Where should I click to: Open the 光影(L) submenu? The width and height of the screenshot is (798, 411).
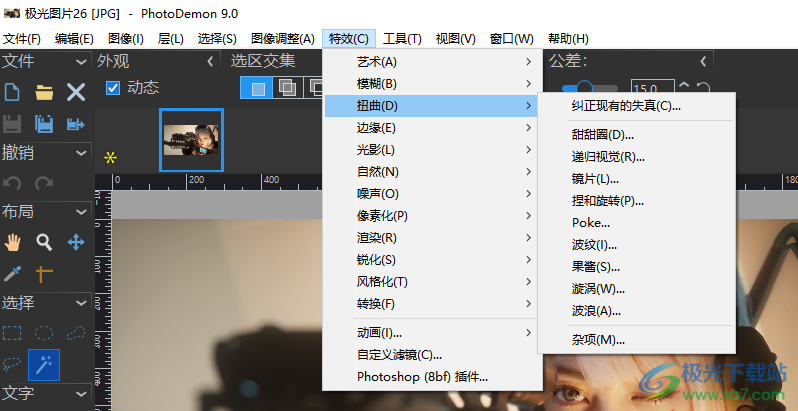click(x=431, y=150)
